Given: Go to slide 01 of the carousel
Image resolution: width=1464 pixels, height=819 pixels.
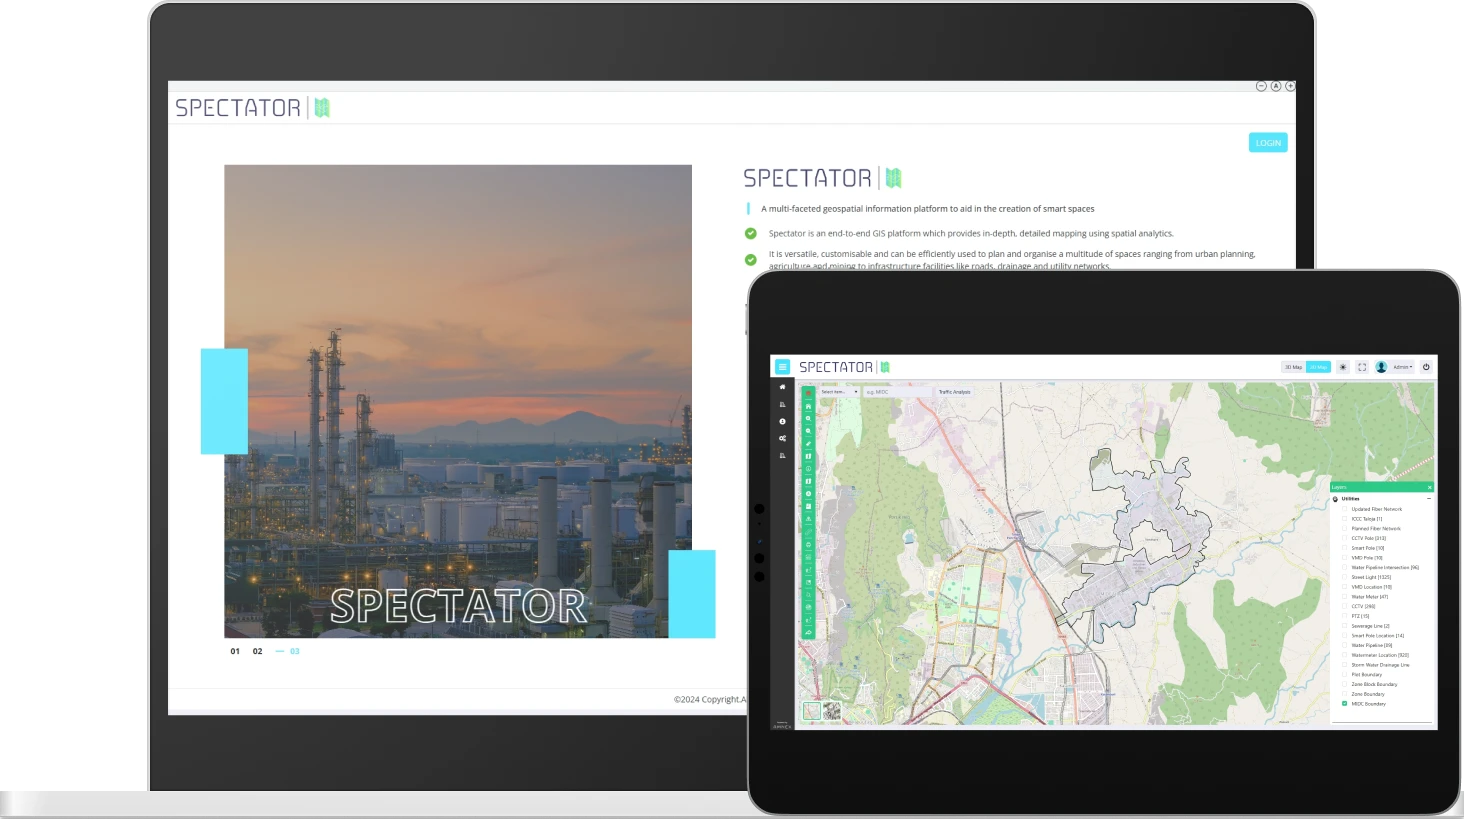Looking at the screenshot, I should click(235, 651).
